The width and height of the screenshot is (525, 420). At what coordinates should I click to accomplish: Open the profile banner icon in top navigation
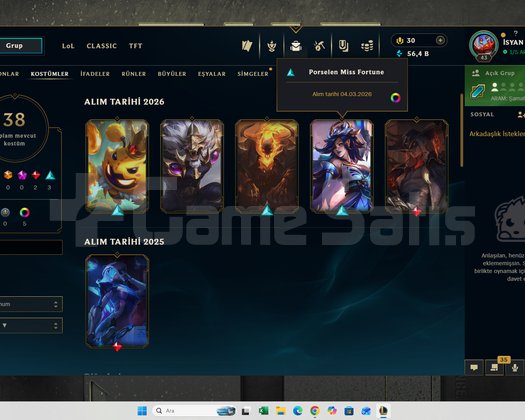(247, 46)
